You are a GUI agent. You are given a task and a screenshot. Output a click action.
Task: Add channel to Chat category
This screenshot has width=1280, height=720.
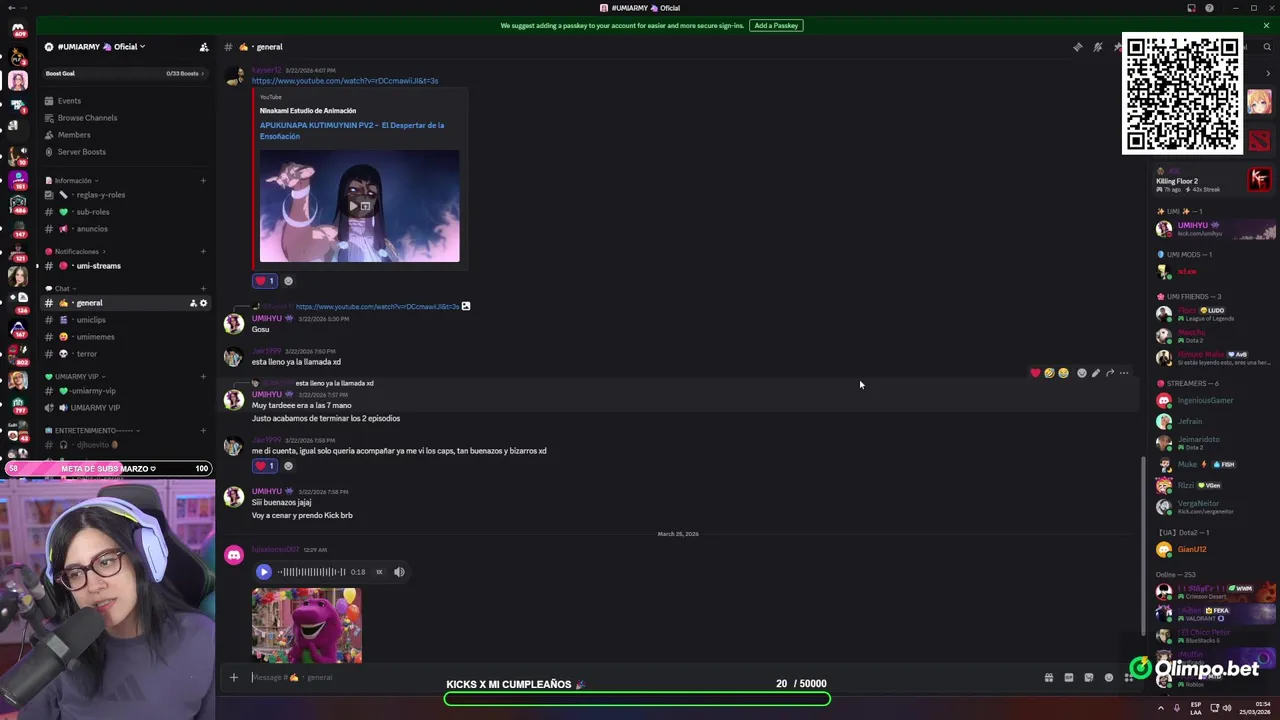(x=203, y=289)
